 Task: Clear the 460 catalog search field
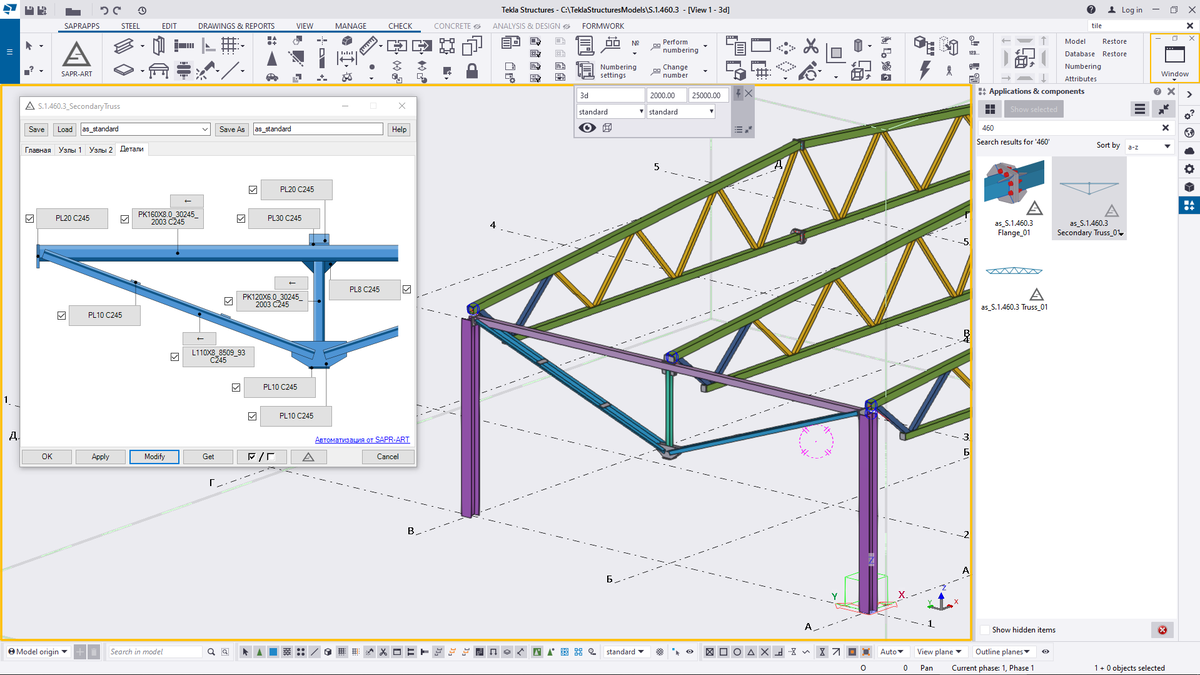point(1165,128)
